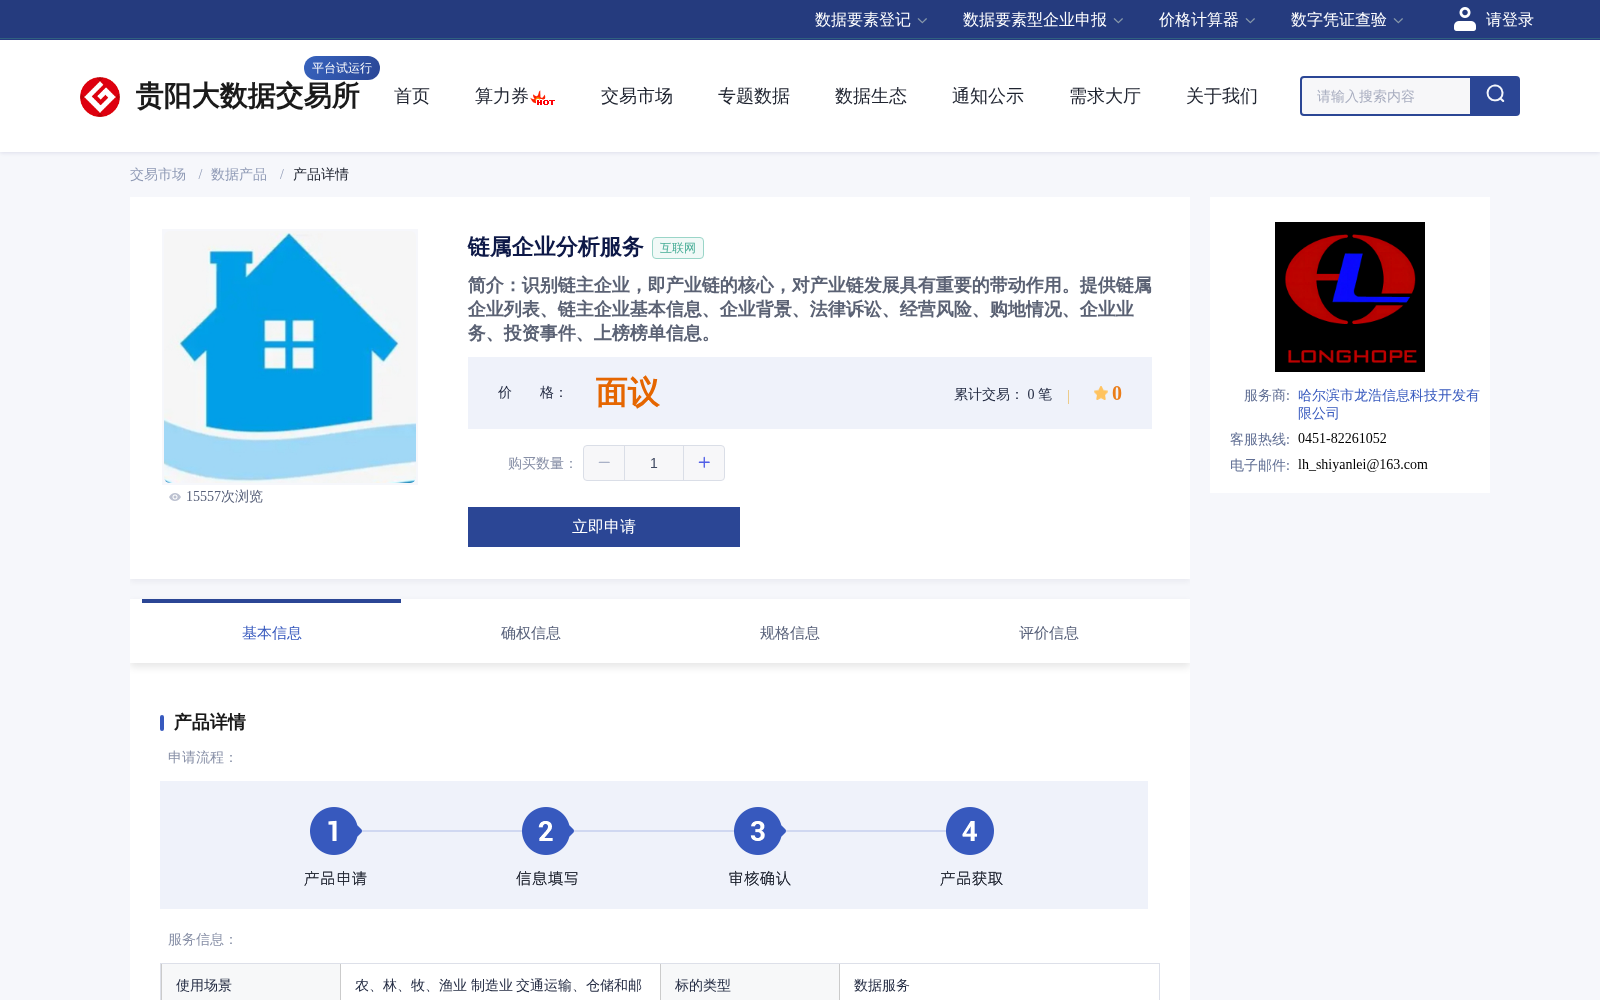Screen dimensions: 1600x1000
Task: Open the 数据生态 nav item
Action: [871, 96]
